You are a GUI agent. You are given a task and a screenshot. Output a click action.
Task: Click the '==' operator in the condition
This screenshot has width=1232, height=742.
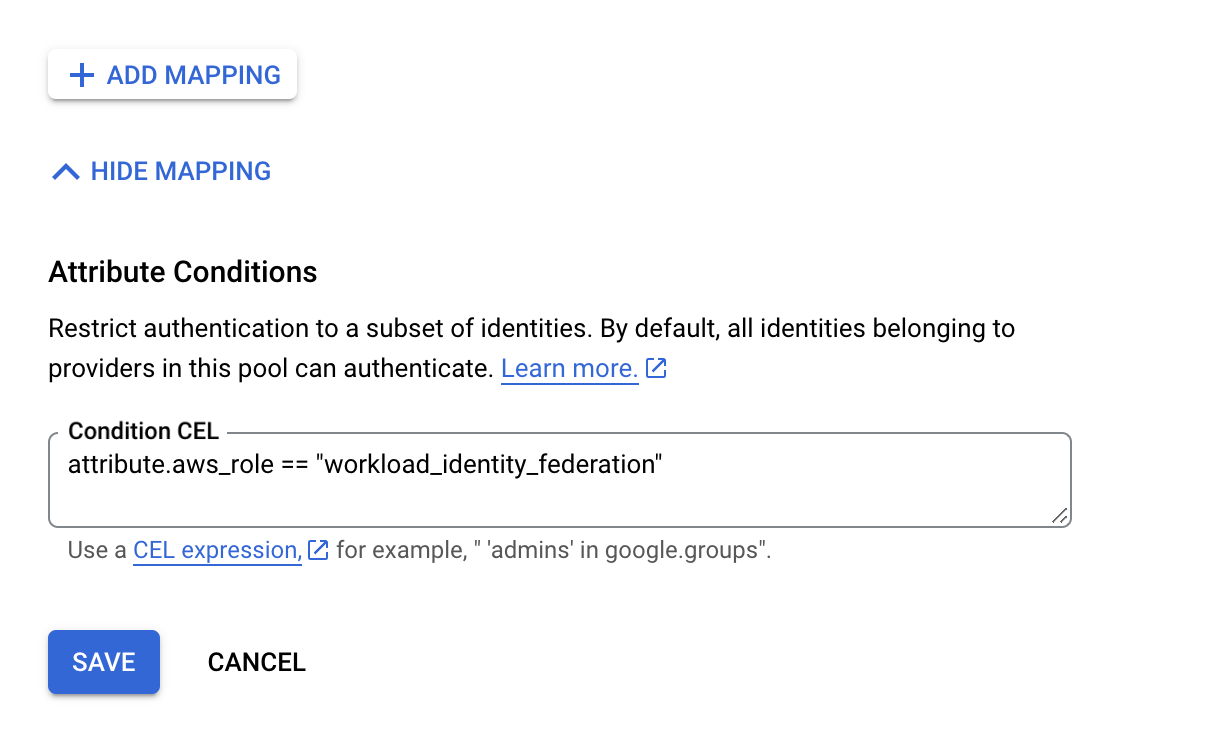pyautogui.click(x=294, y=465)
